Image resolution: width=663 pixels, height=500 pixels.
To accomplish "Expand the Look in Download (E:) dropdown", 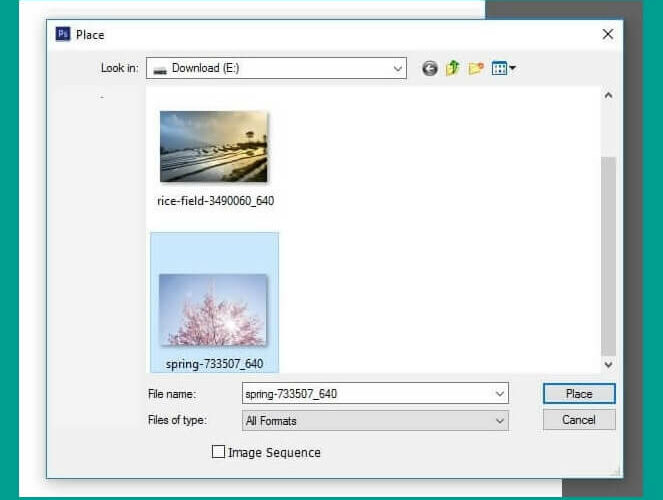I will pos(397,68).
